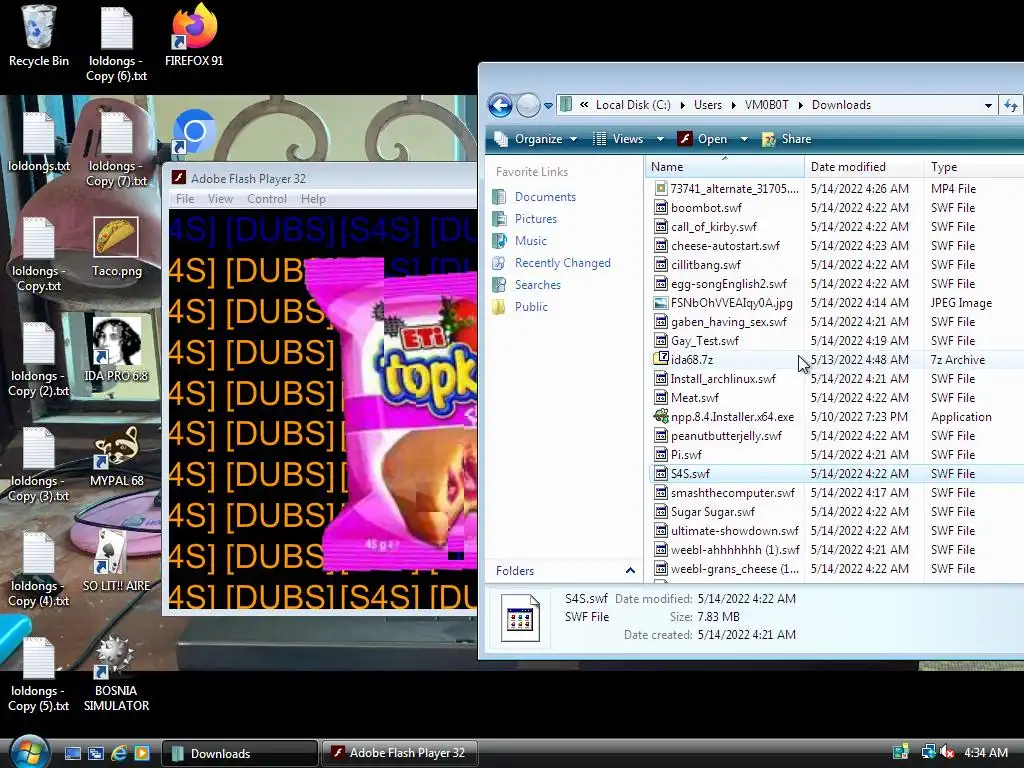Click the Downloads breadcrumb in address bar
1024x768 pixels.
click(841, 105)
